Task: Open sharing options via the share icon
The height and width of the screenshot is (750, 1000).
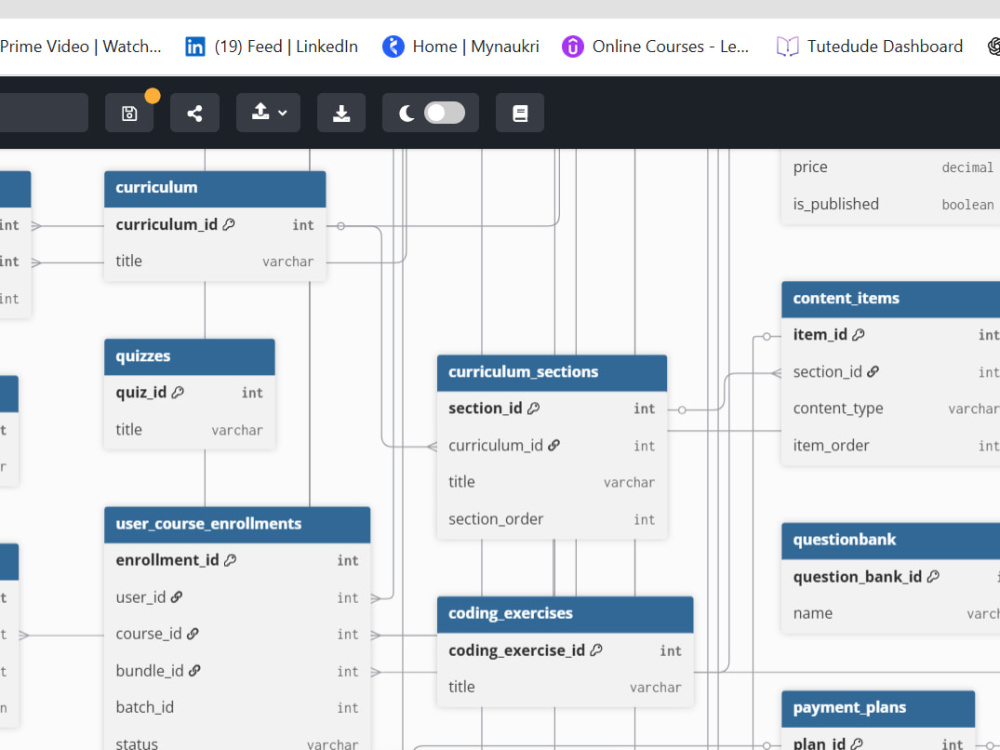Action: [194, 112]
